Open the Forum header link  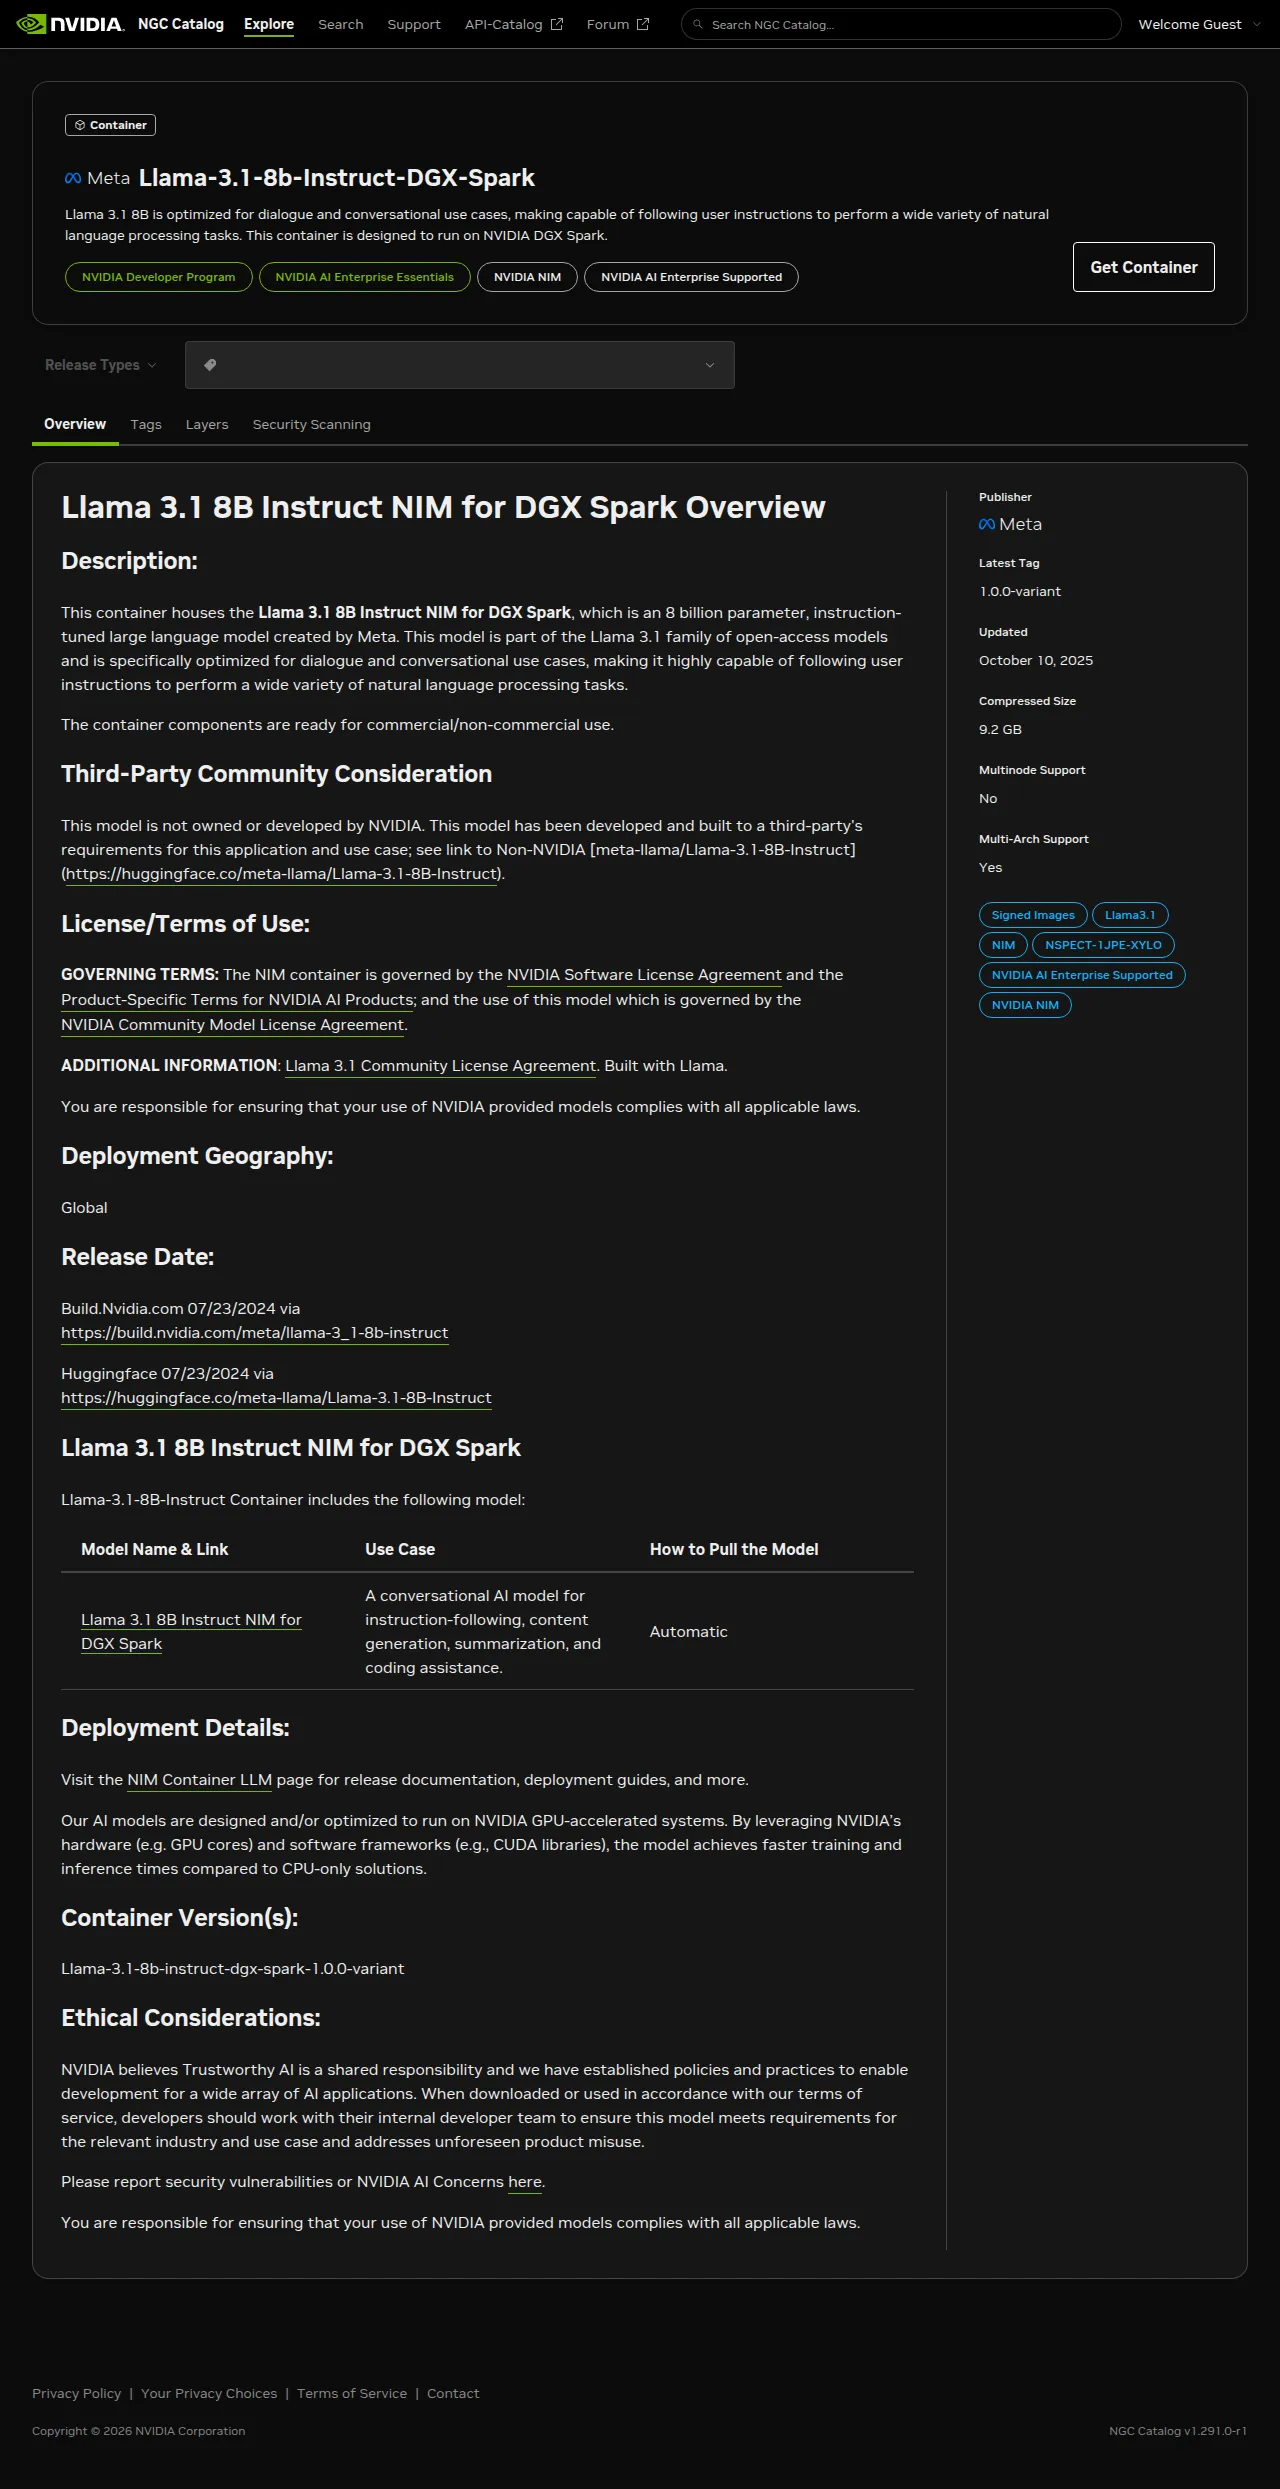click(617, 24)
